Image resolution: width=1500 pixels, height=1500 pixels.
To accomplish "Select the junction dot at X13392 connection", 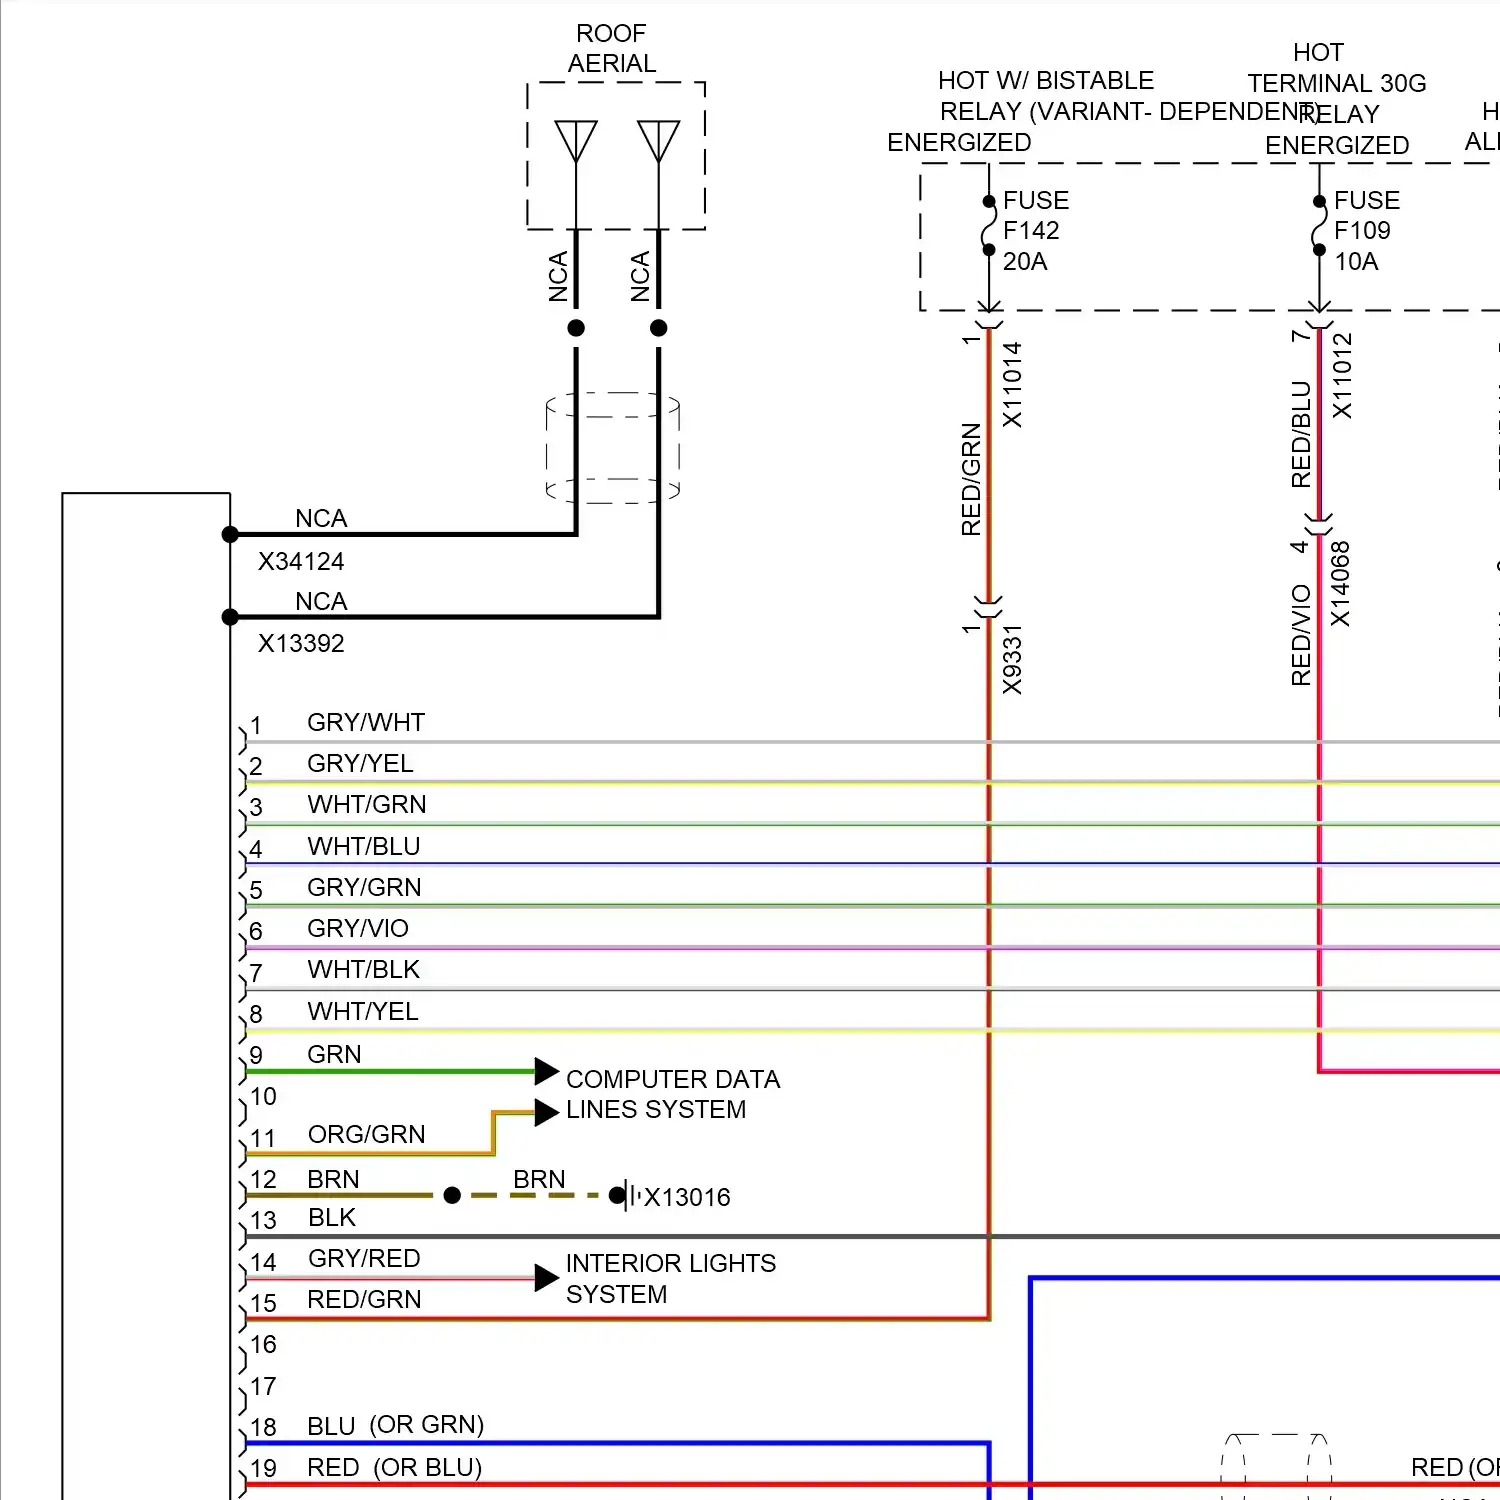I will click(x=230, y=617).
